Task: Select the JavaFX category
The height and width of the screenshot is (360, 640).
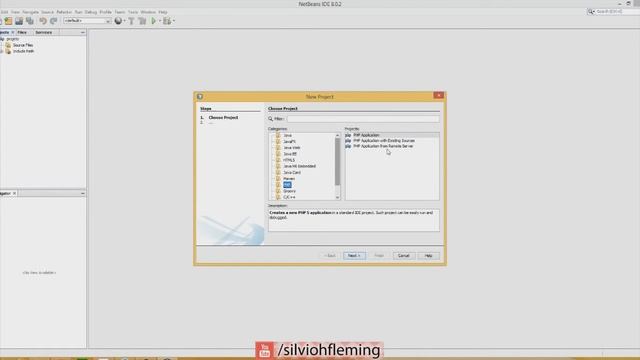Action: 289,142
